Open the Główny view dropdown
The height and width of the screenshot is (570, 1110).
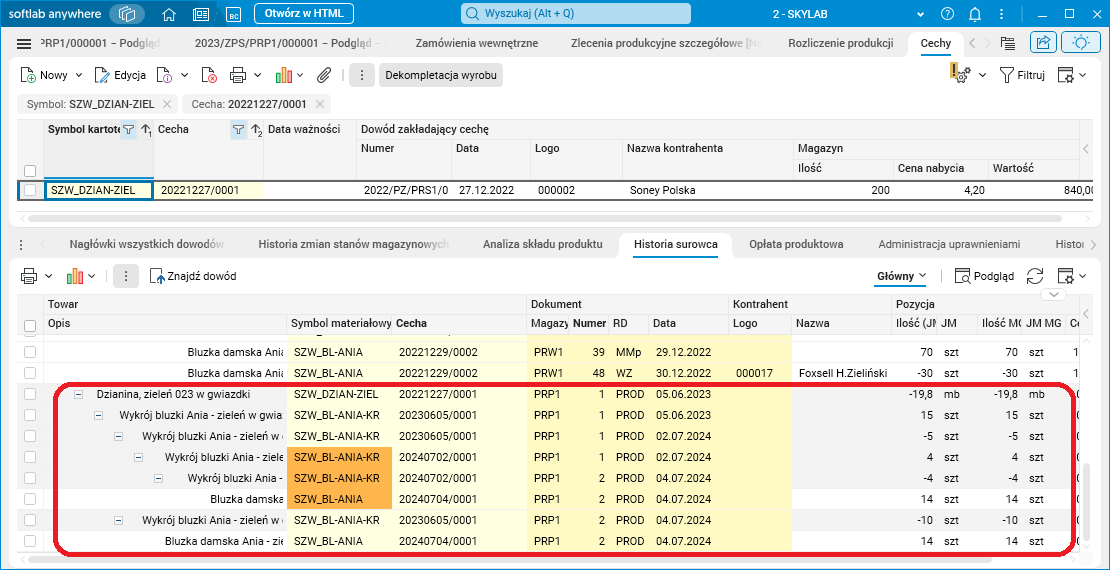pyautogui.click(x=901, y=276)
